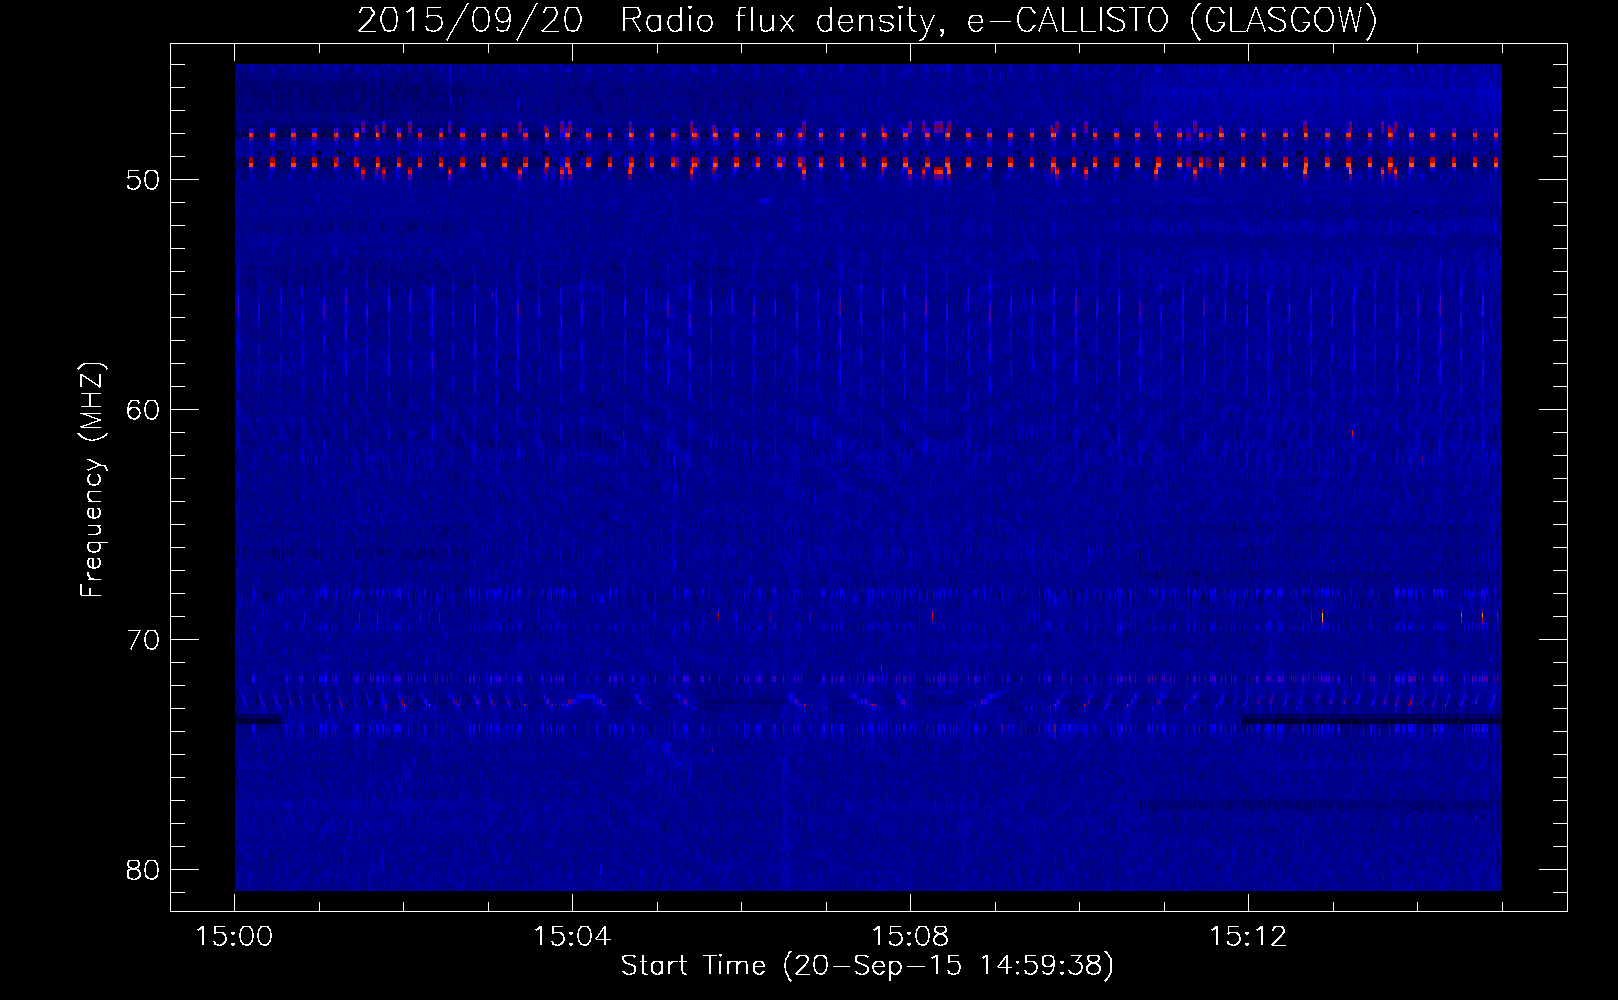
Task: Click the "Frequency (MHZ)" axis label
Action: 92,480
